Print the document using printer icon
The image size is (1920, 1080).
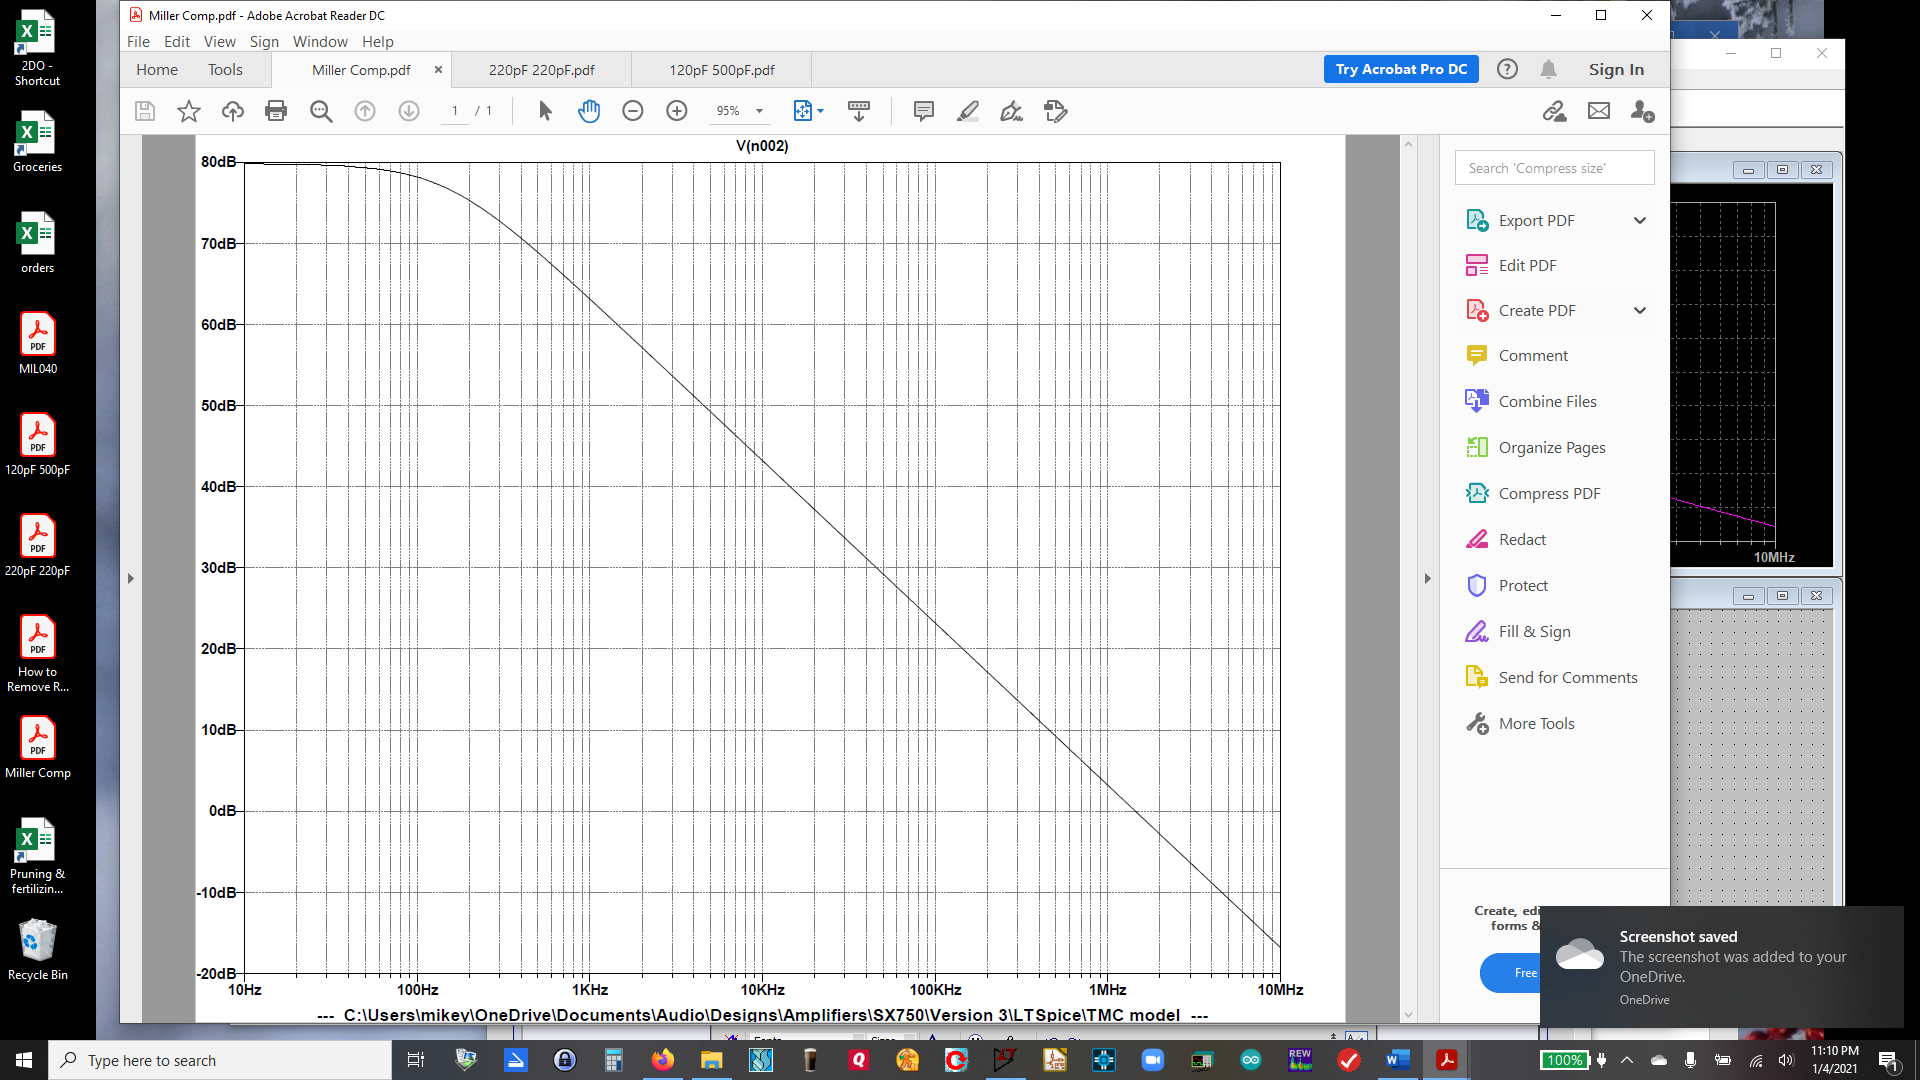tap(276, 111)
